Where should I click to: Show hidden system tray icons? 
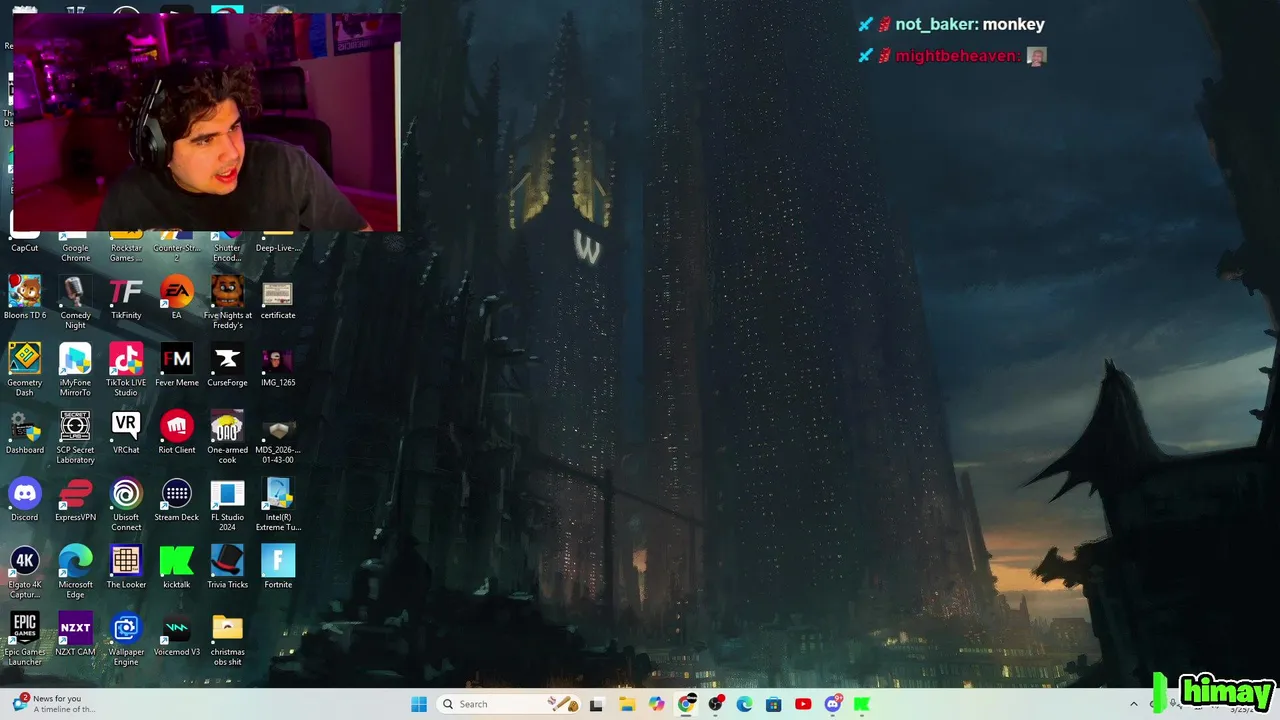point(1133,704)
